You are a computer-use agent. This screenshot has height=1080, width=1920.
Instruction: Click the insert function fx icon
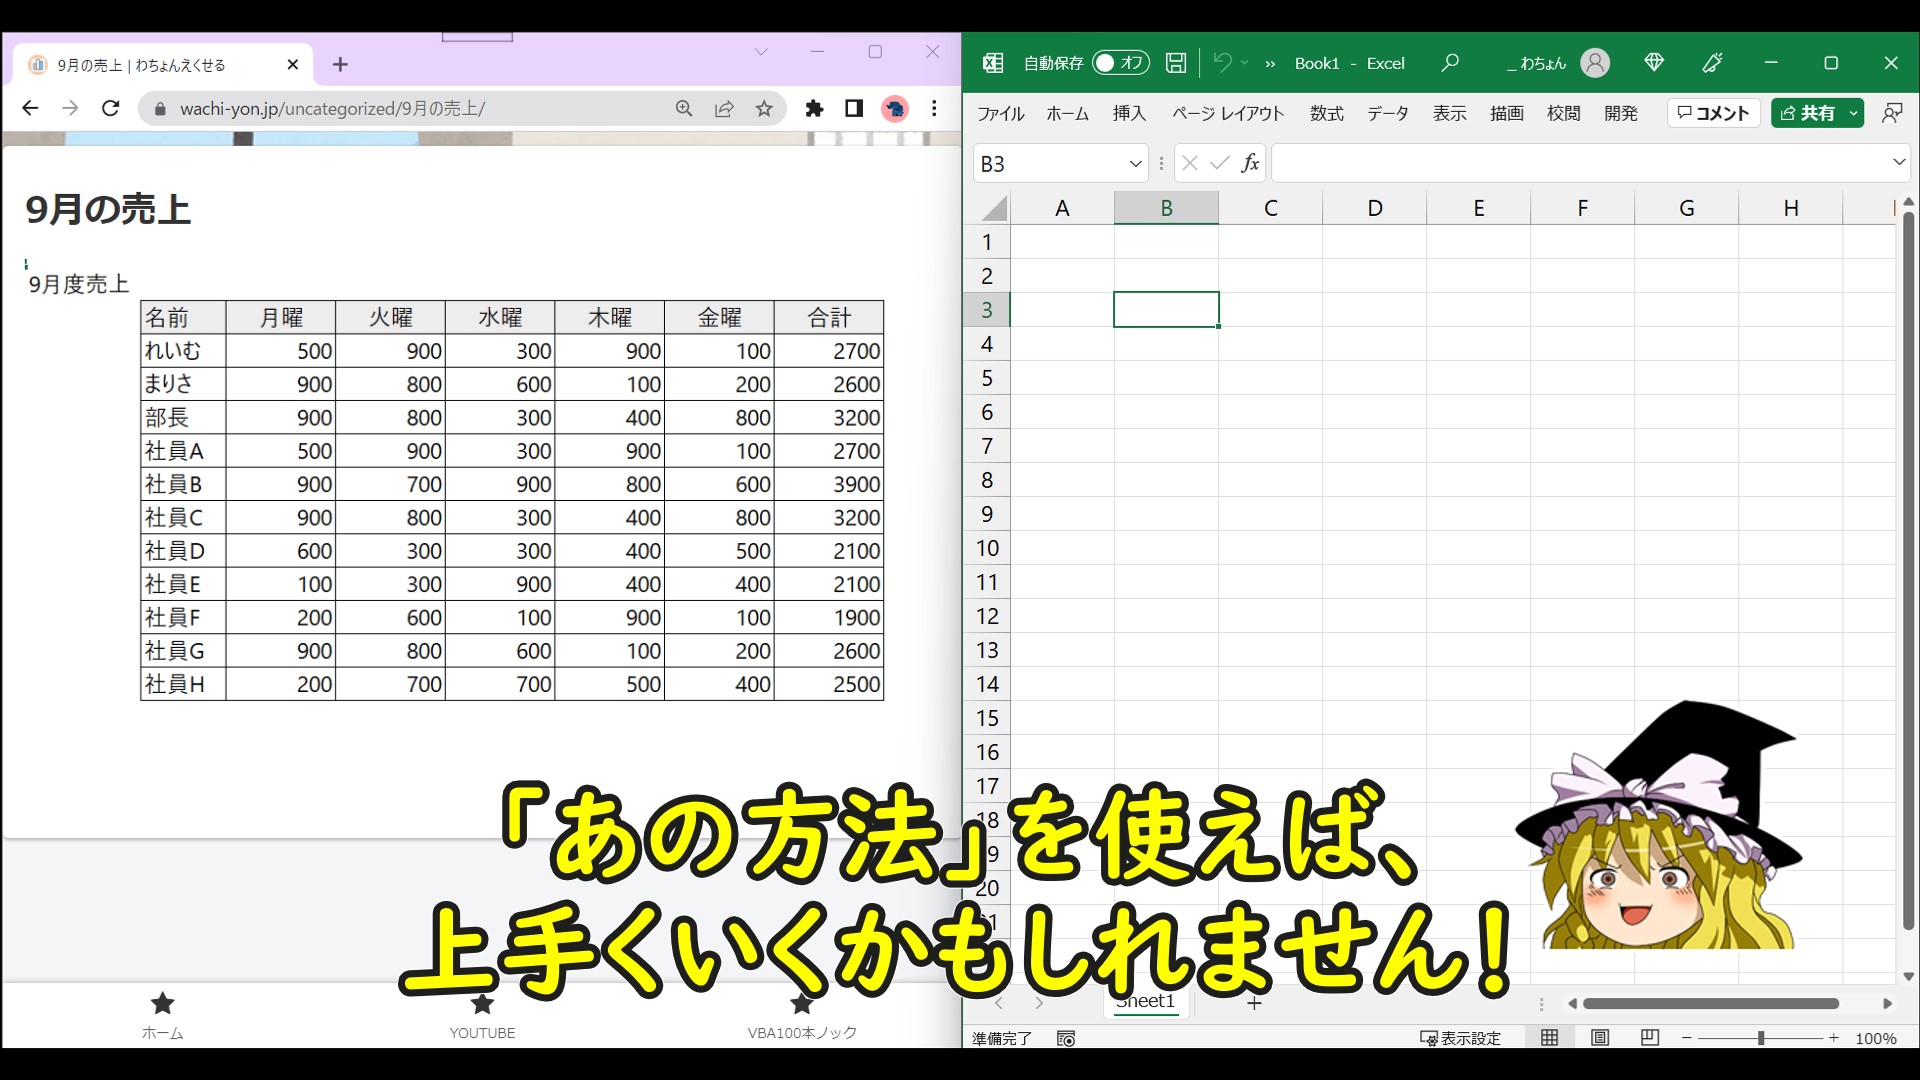pos(1250,163)
